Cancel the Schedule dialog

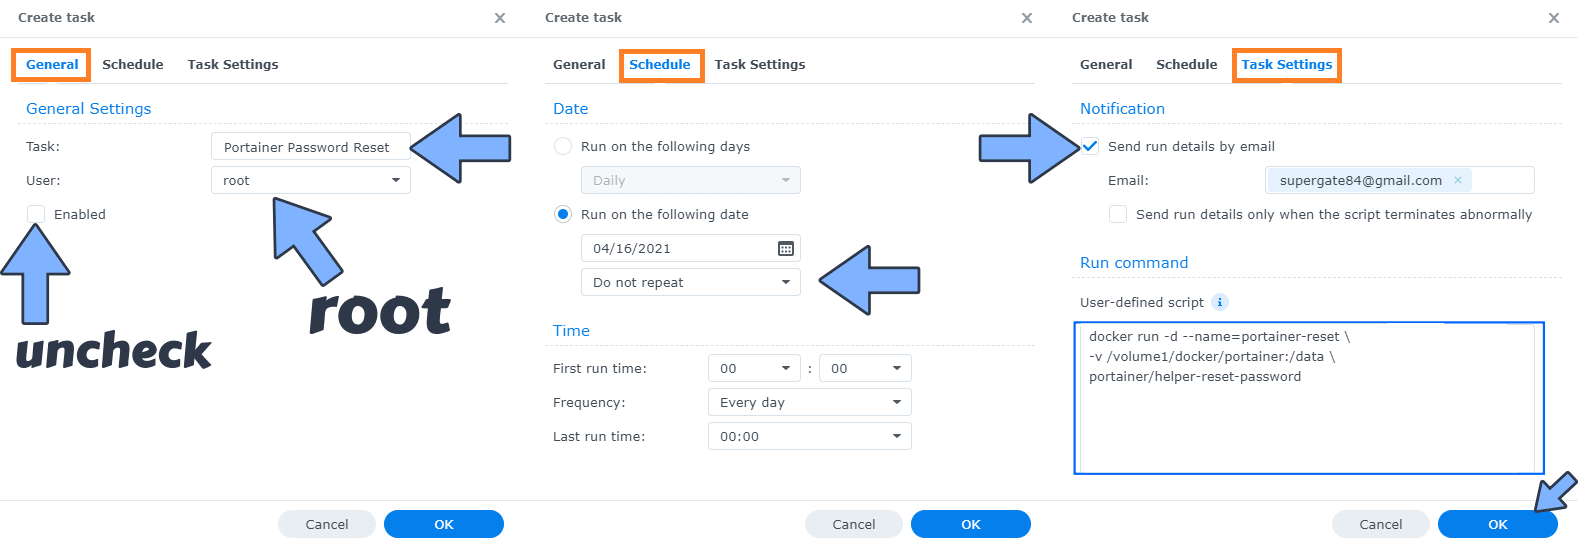(853, 524)
